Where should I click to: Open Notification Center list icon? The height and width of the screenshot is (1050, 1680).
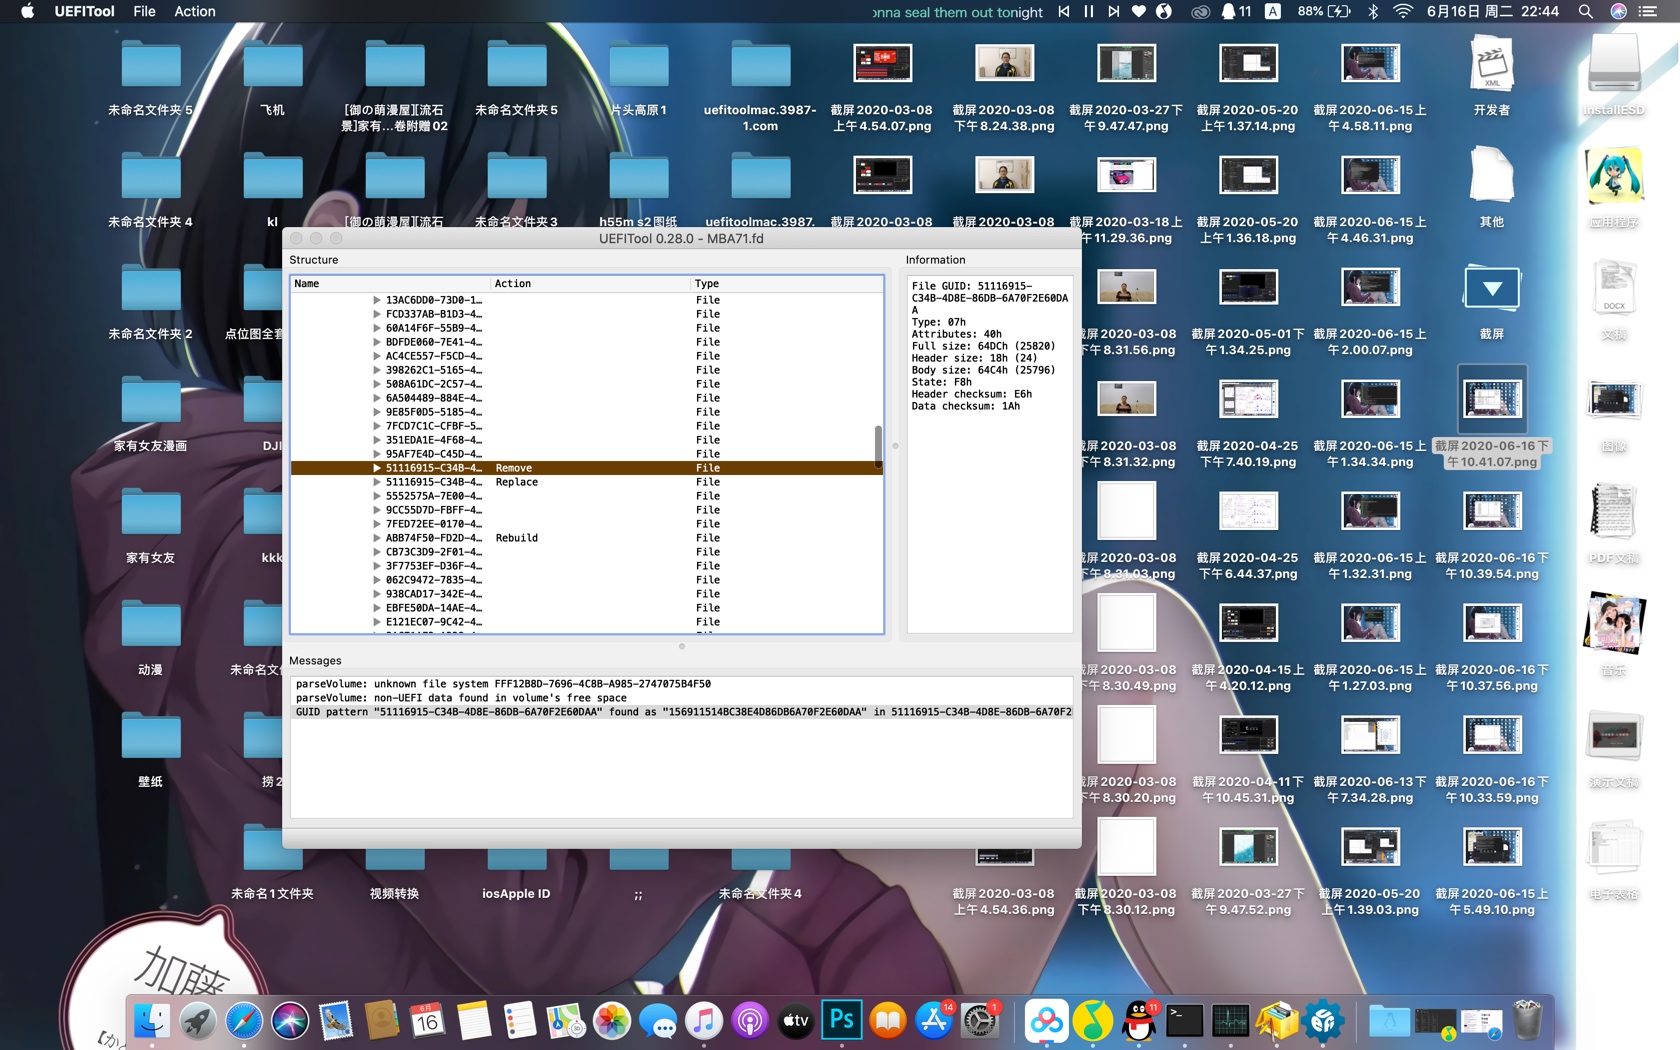point(1649,11)
